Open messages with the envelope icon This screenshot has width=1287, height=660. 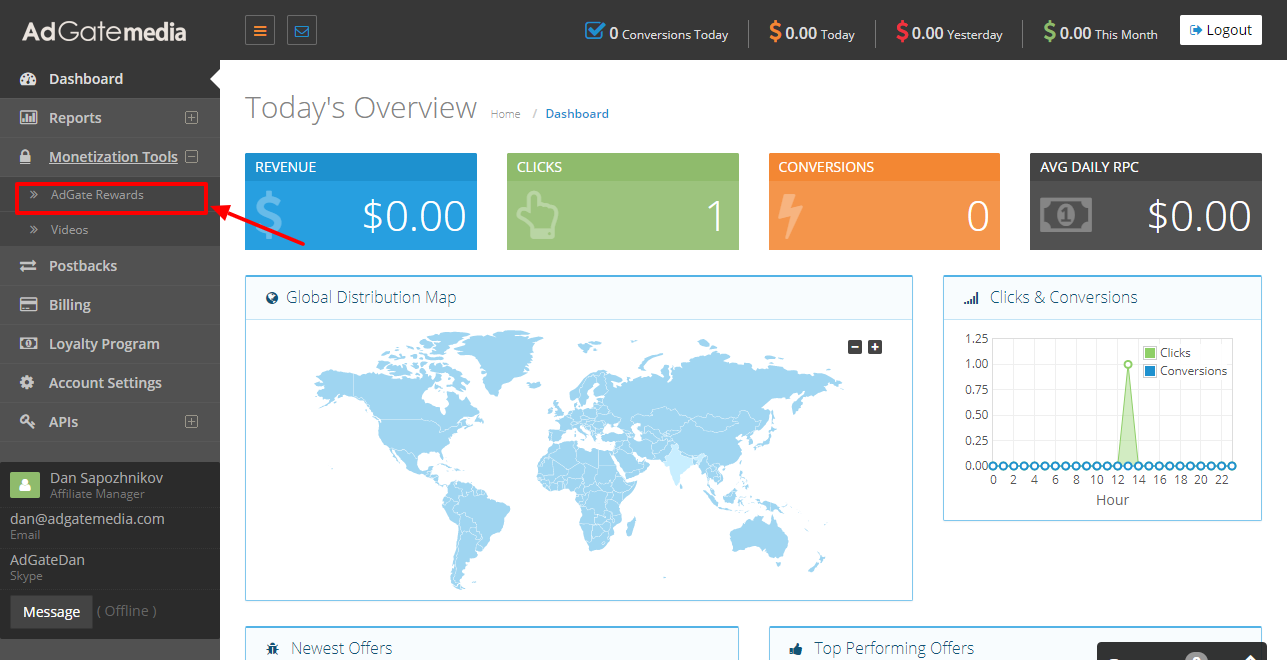click(302, 30)
